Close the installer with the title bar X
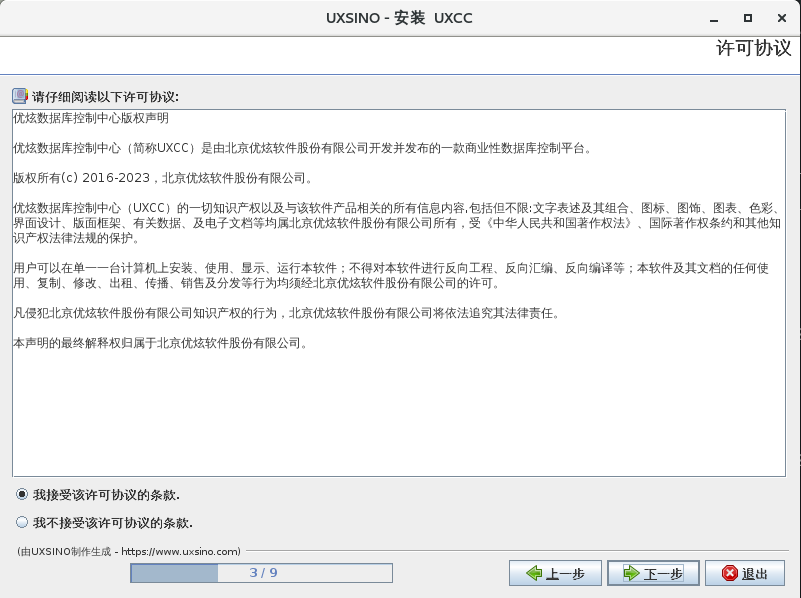Screen dimensions: 801x598 [x=780, y=18]
